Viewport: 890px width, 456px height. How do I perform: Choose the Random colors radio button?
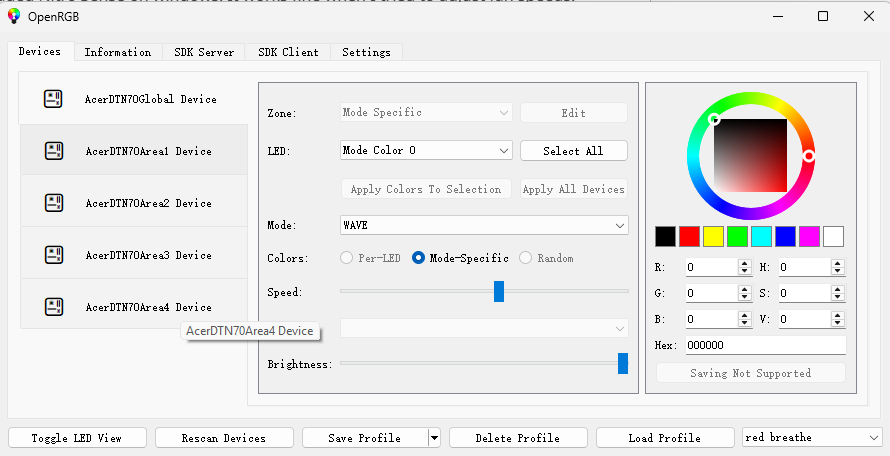click(526, 258)
